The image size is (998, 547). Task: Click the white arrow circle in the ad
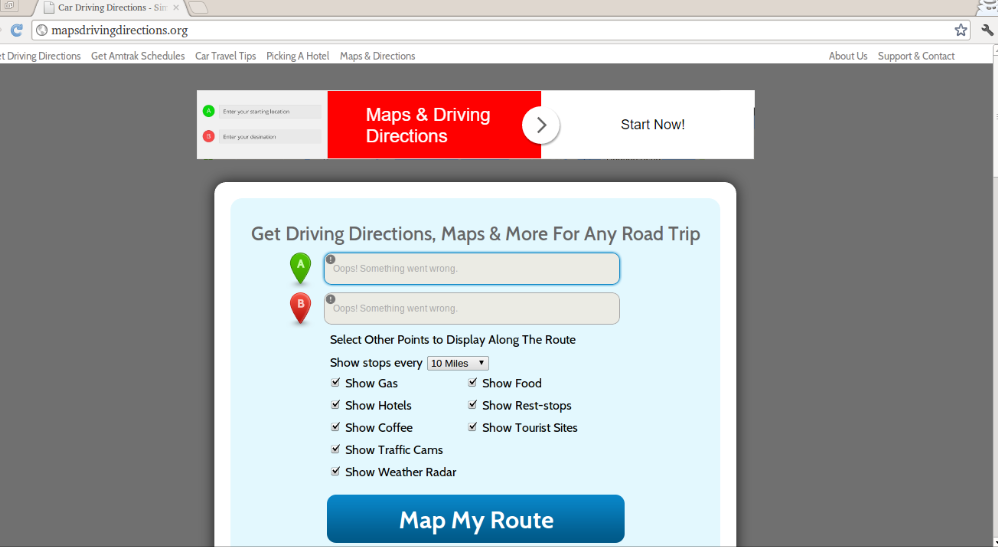pos(540,125)
